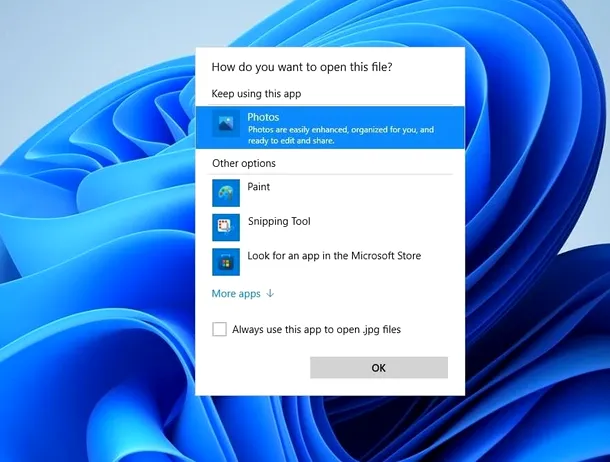Click the 'Keep using this app' heading
610x462 pixels.
coord(256,94)
